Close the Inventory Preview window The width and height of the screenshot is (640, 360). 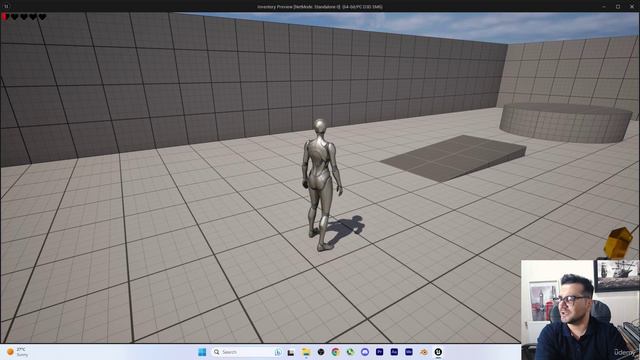pos(632,7)
